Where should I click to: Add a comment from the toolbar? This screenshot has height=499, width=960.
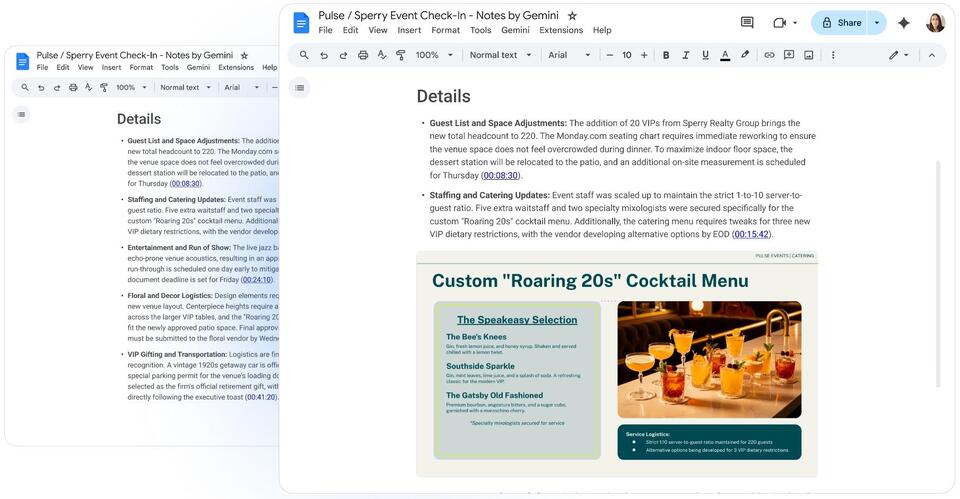[789, 55]
